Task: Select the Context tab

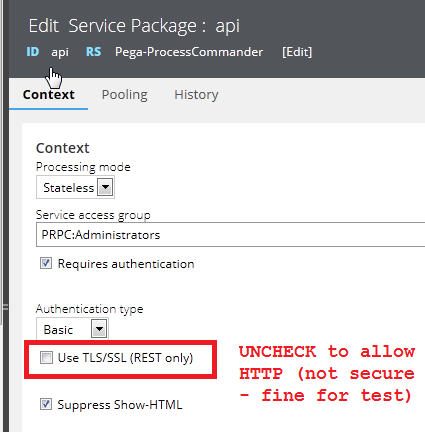Action: (x=49, y=95)
